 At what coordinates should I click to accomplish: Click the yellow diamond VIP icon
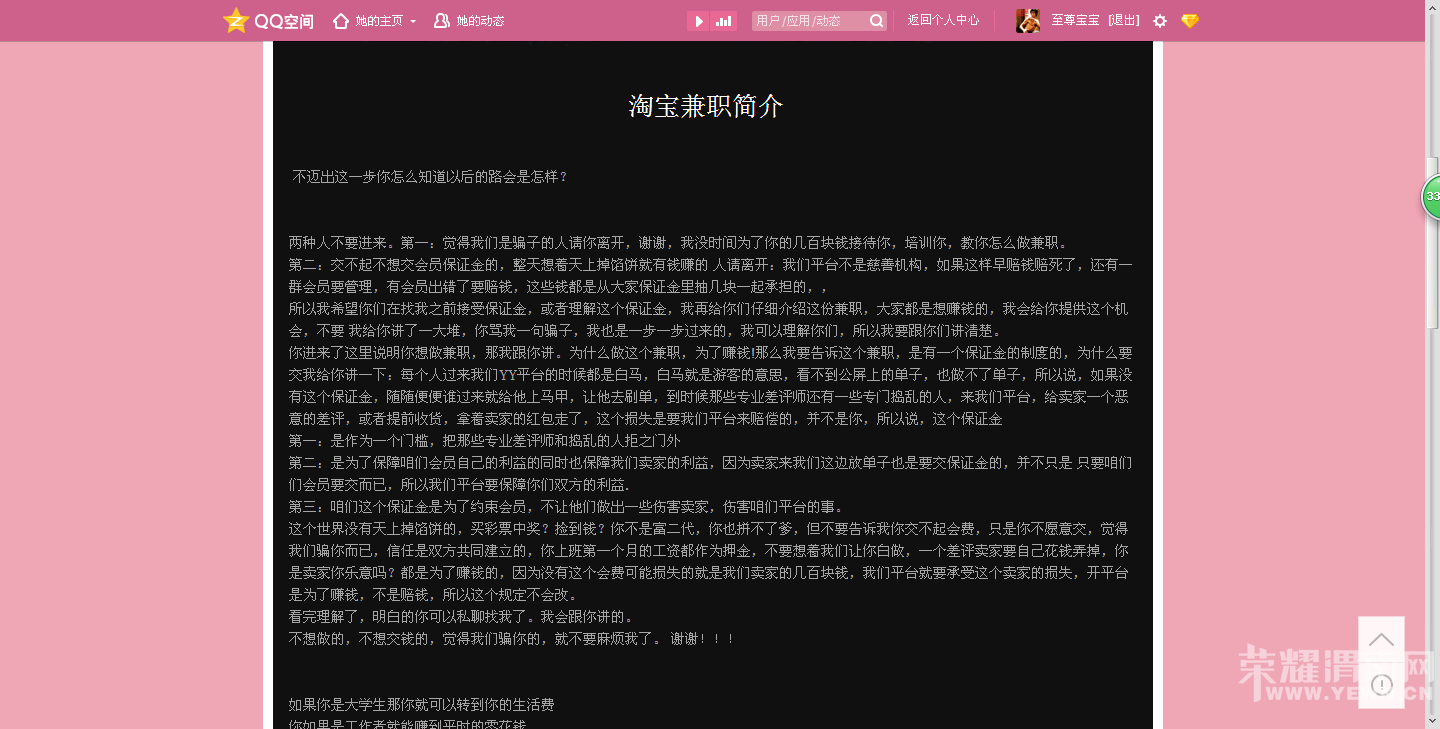click(1190, 20)
